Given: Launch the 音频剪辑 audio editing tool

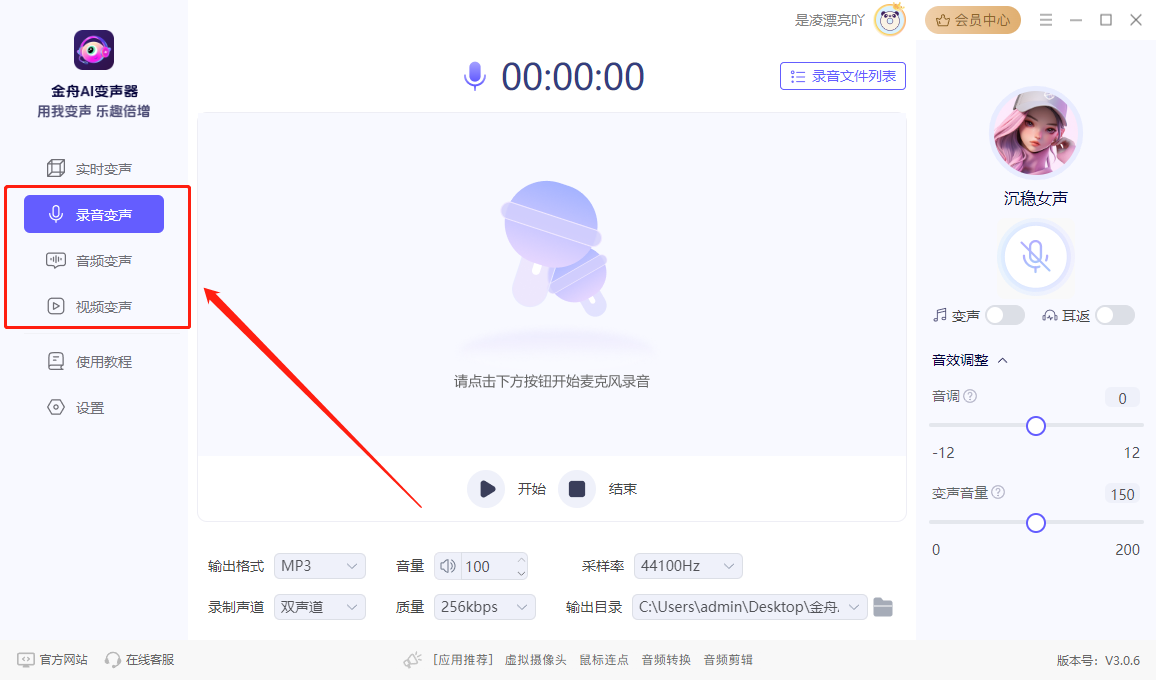Looking at the screenshot, I should pos(730,659).
